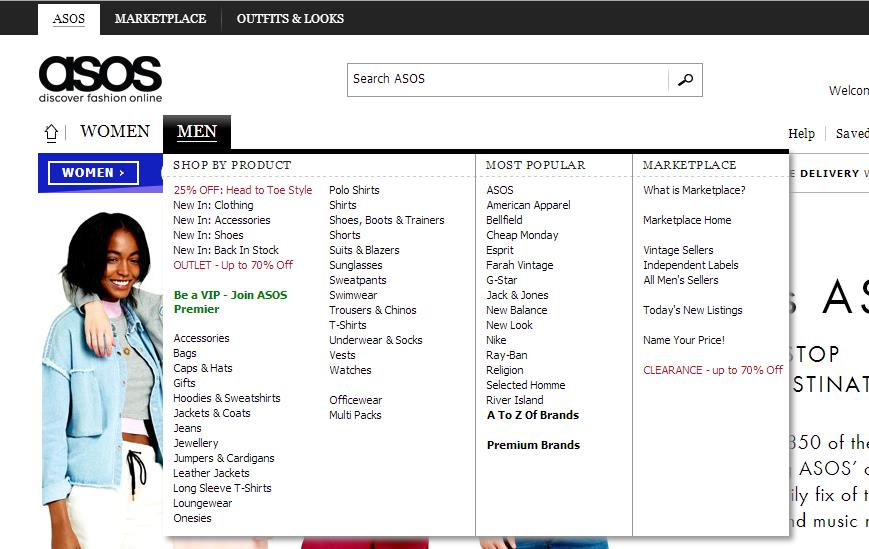This screenshot has height=549, width=869.
Task: Open New In: Back In Stock
Action: tap(226, 250)
